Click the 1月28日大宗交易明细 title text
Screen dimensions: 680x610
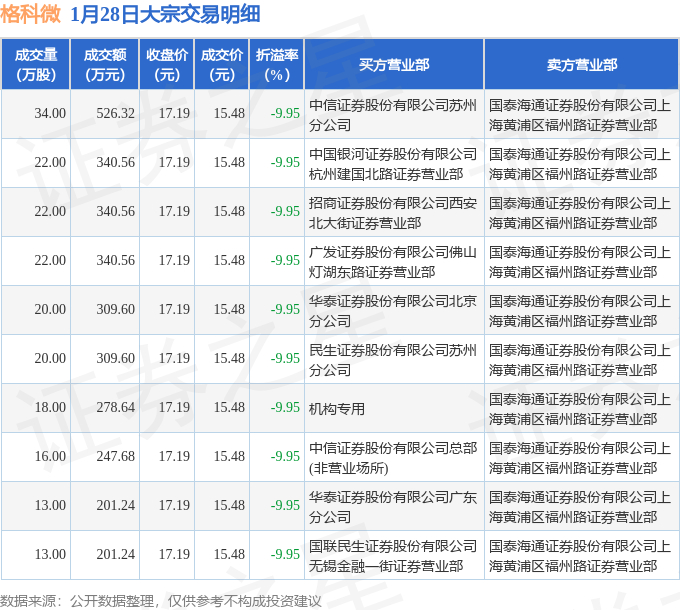pos(165,14)
